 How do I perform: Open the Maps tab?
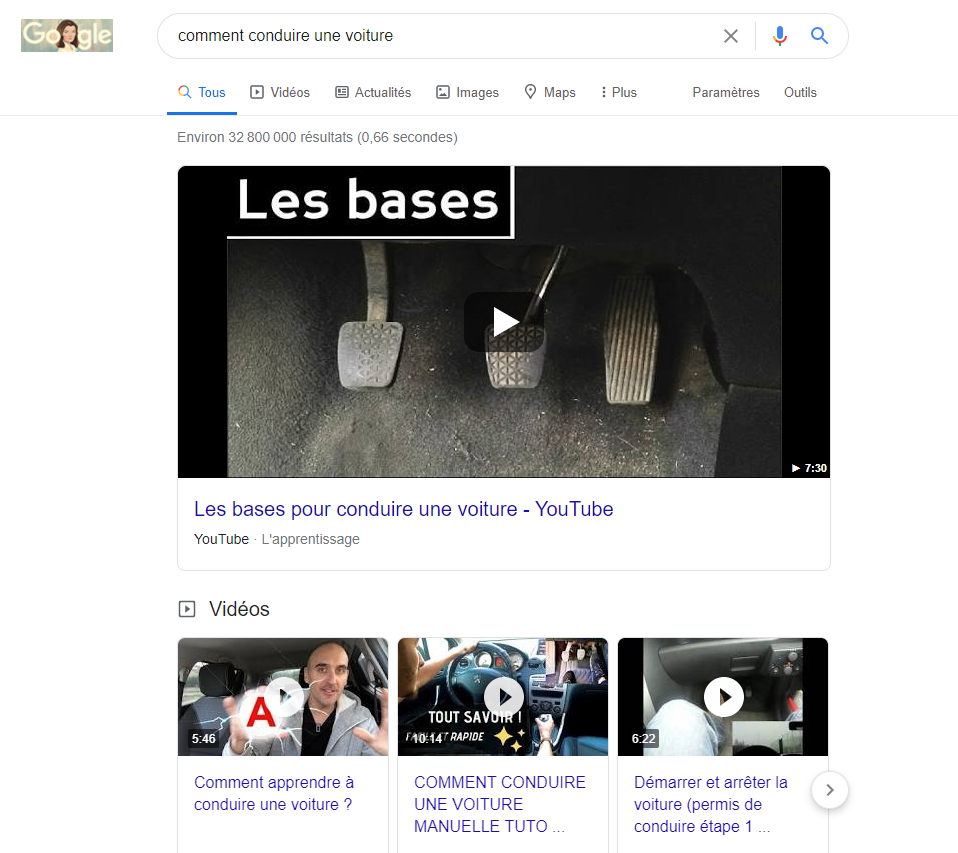(x=550, y=92)
